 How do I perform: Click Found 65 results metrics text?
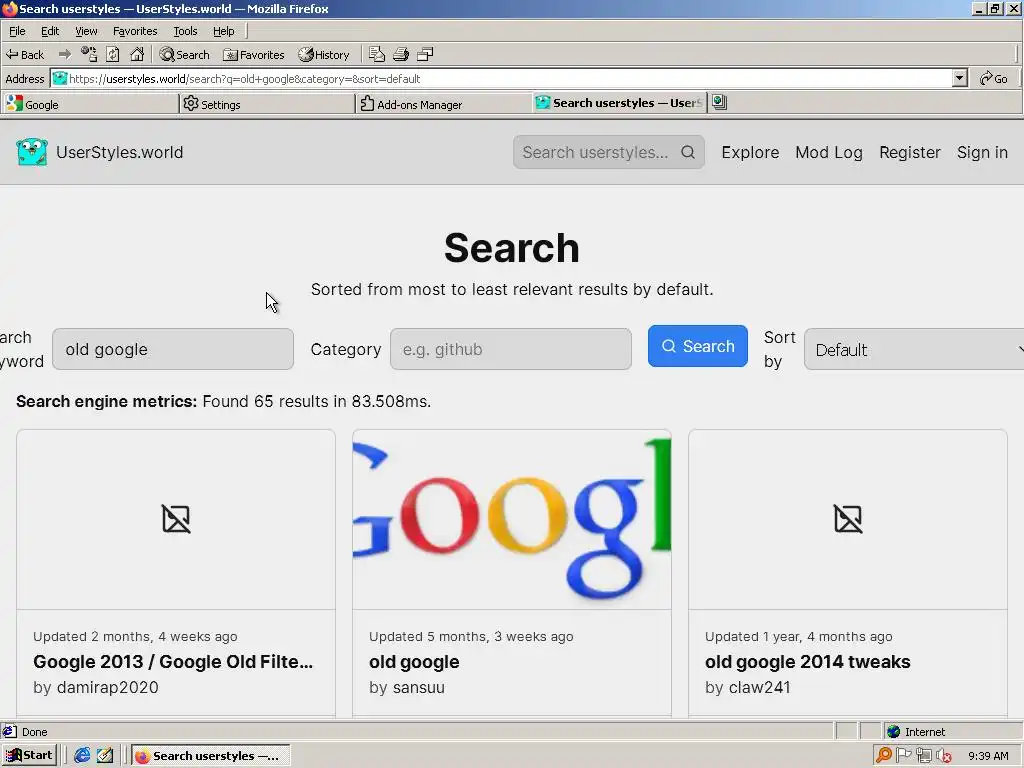coord(317,401)
